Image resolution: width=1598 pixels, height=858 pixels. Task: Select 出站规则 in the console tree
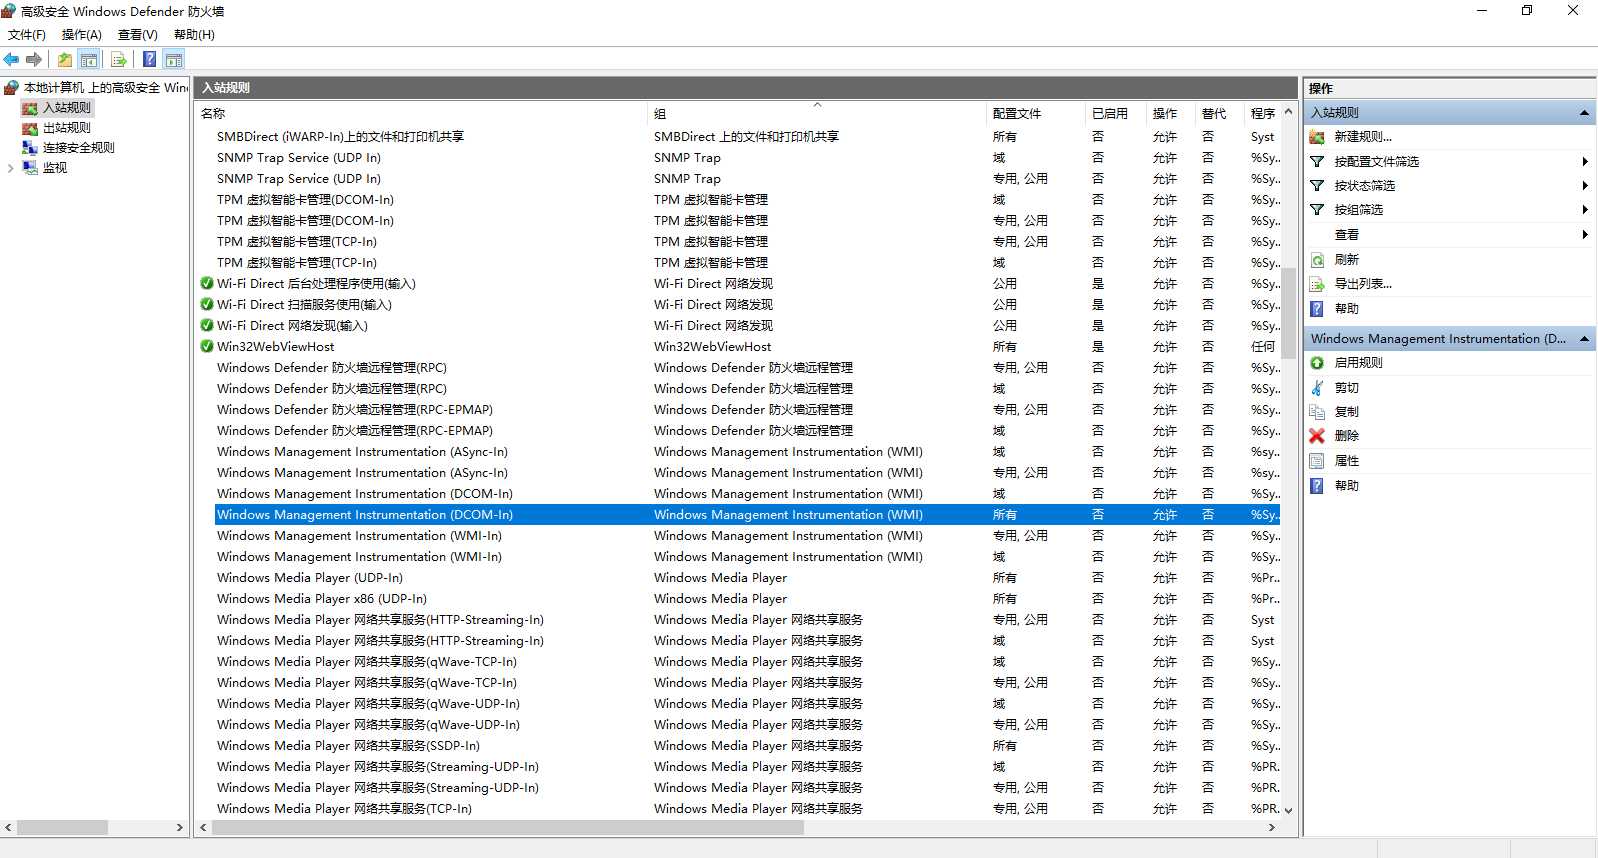(66, 128)
